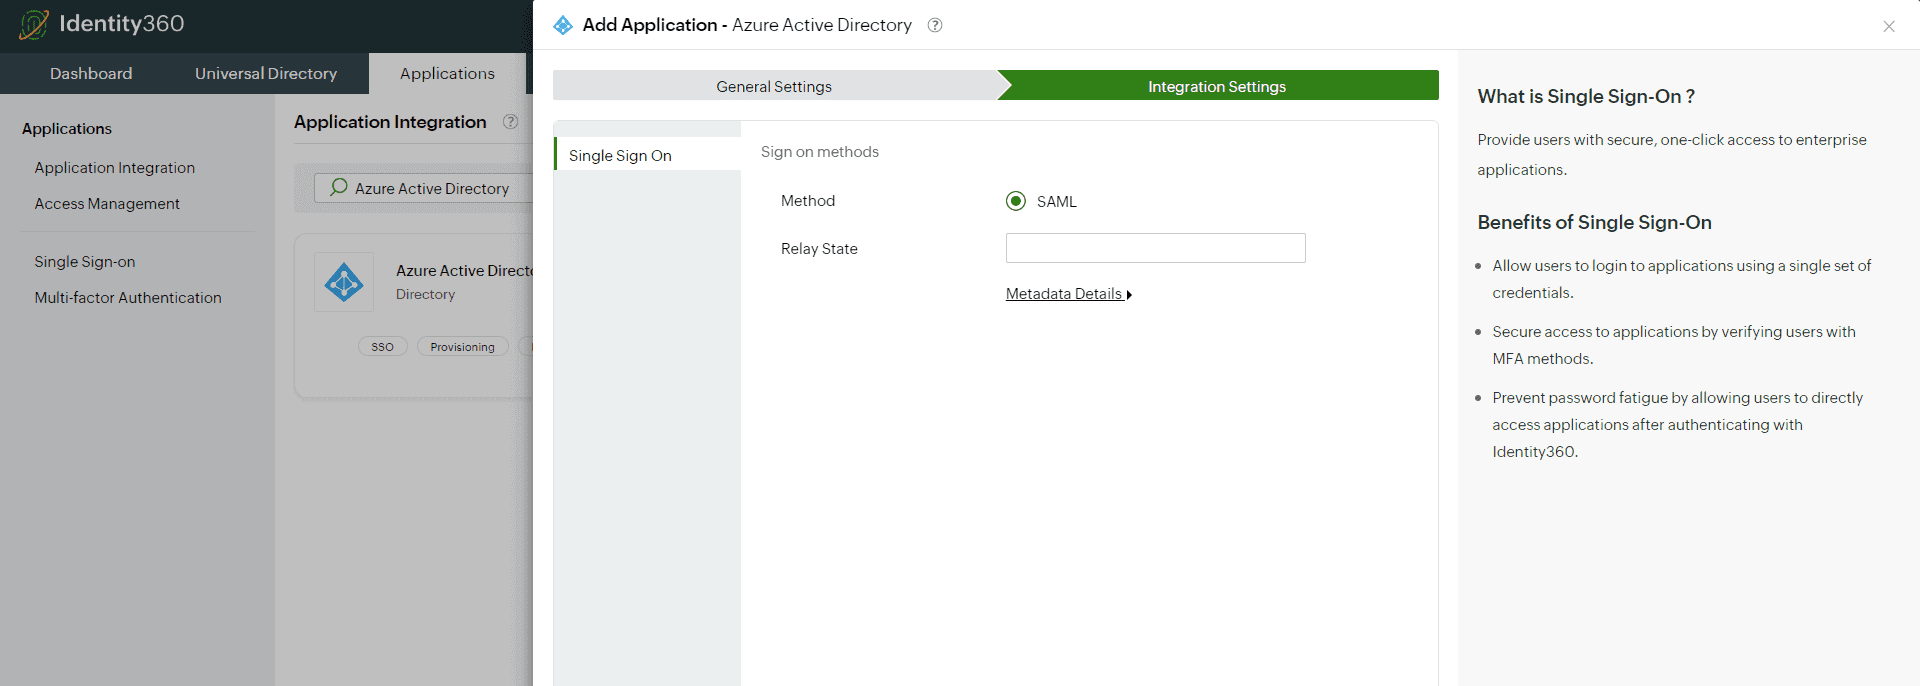Click the search magnifier icon
Image resolution: width=1920 pixels, height=686 pixels.
point(339,187)
